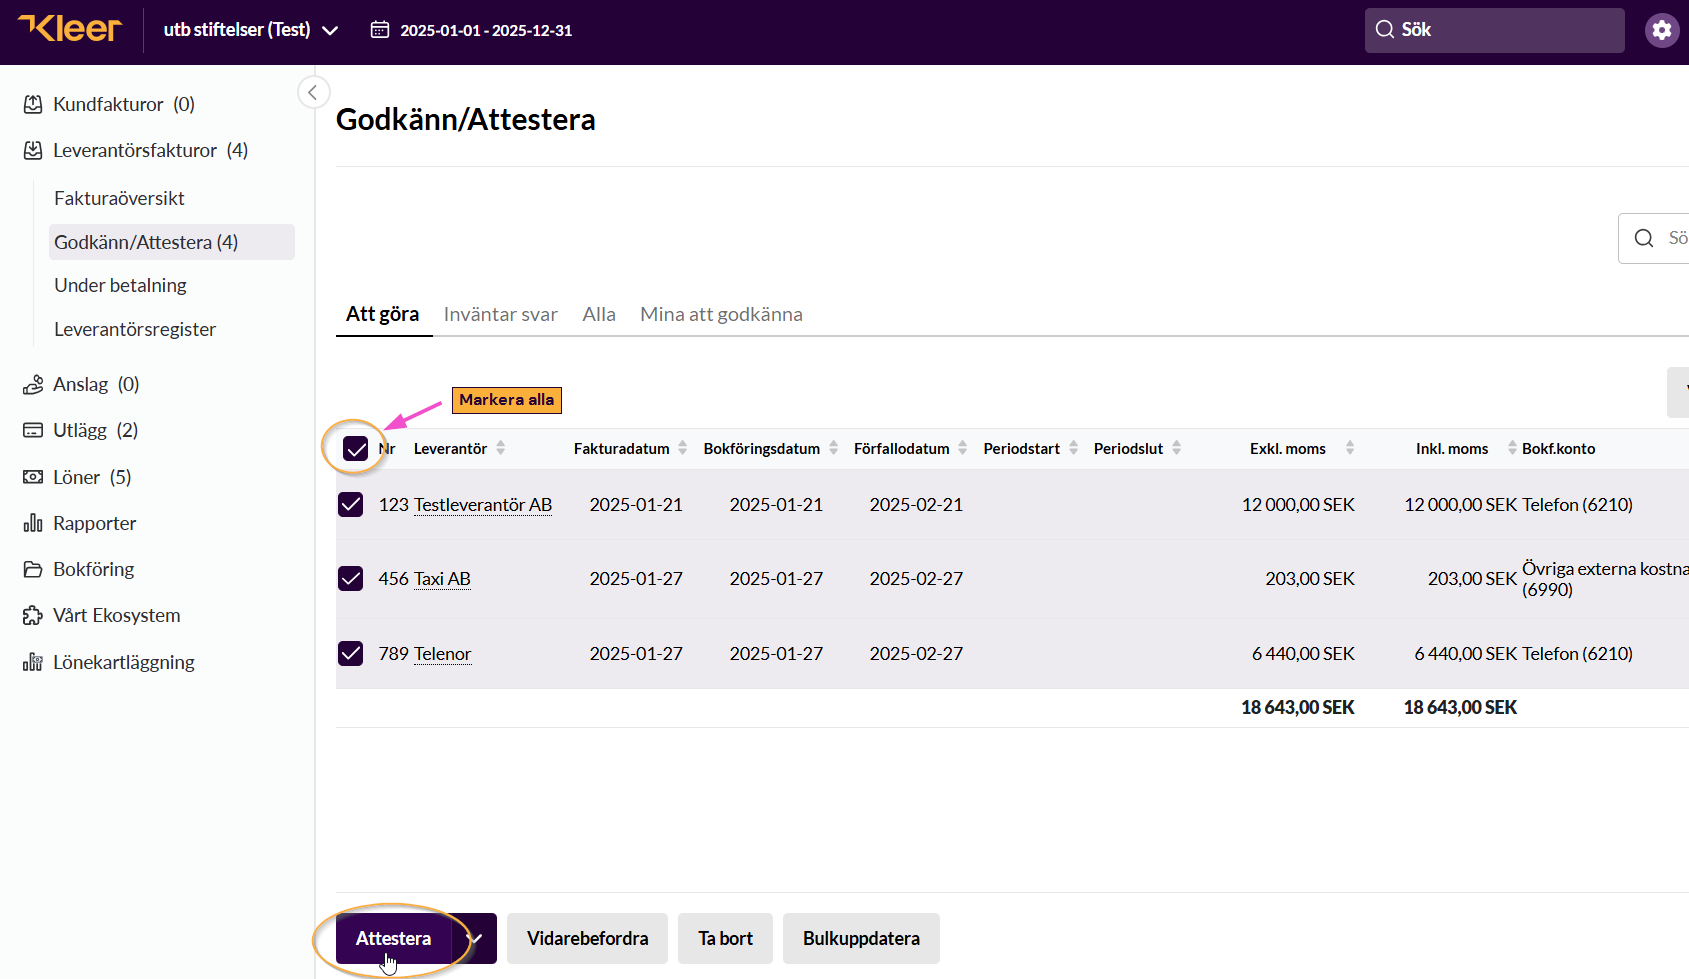Screen dimensions: 1689x979
Task: Sort by Bokföringsdatum column arrows
Action: coord(833,448)
